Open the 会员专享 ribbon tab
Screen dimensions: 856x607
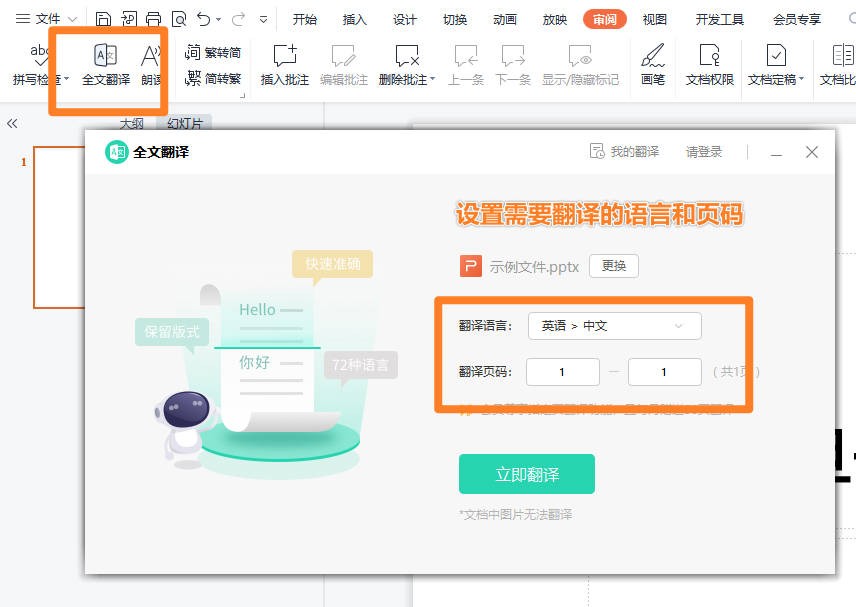797,20
